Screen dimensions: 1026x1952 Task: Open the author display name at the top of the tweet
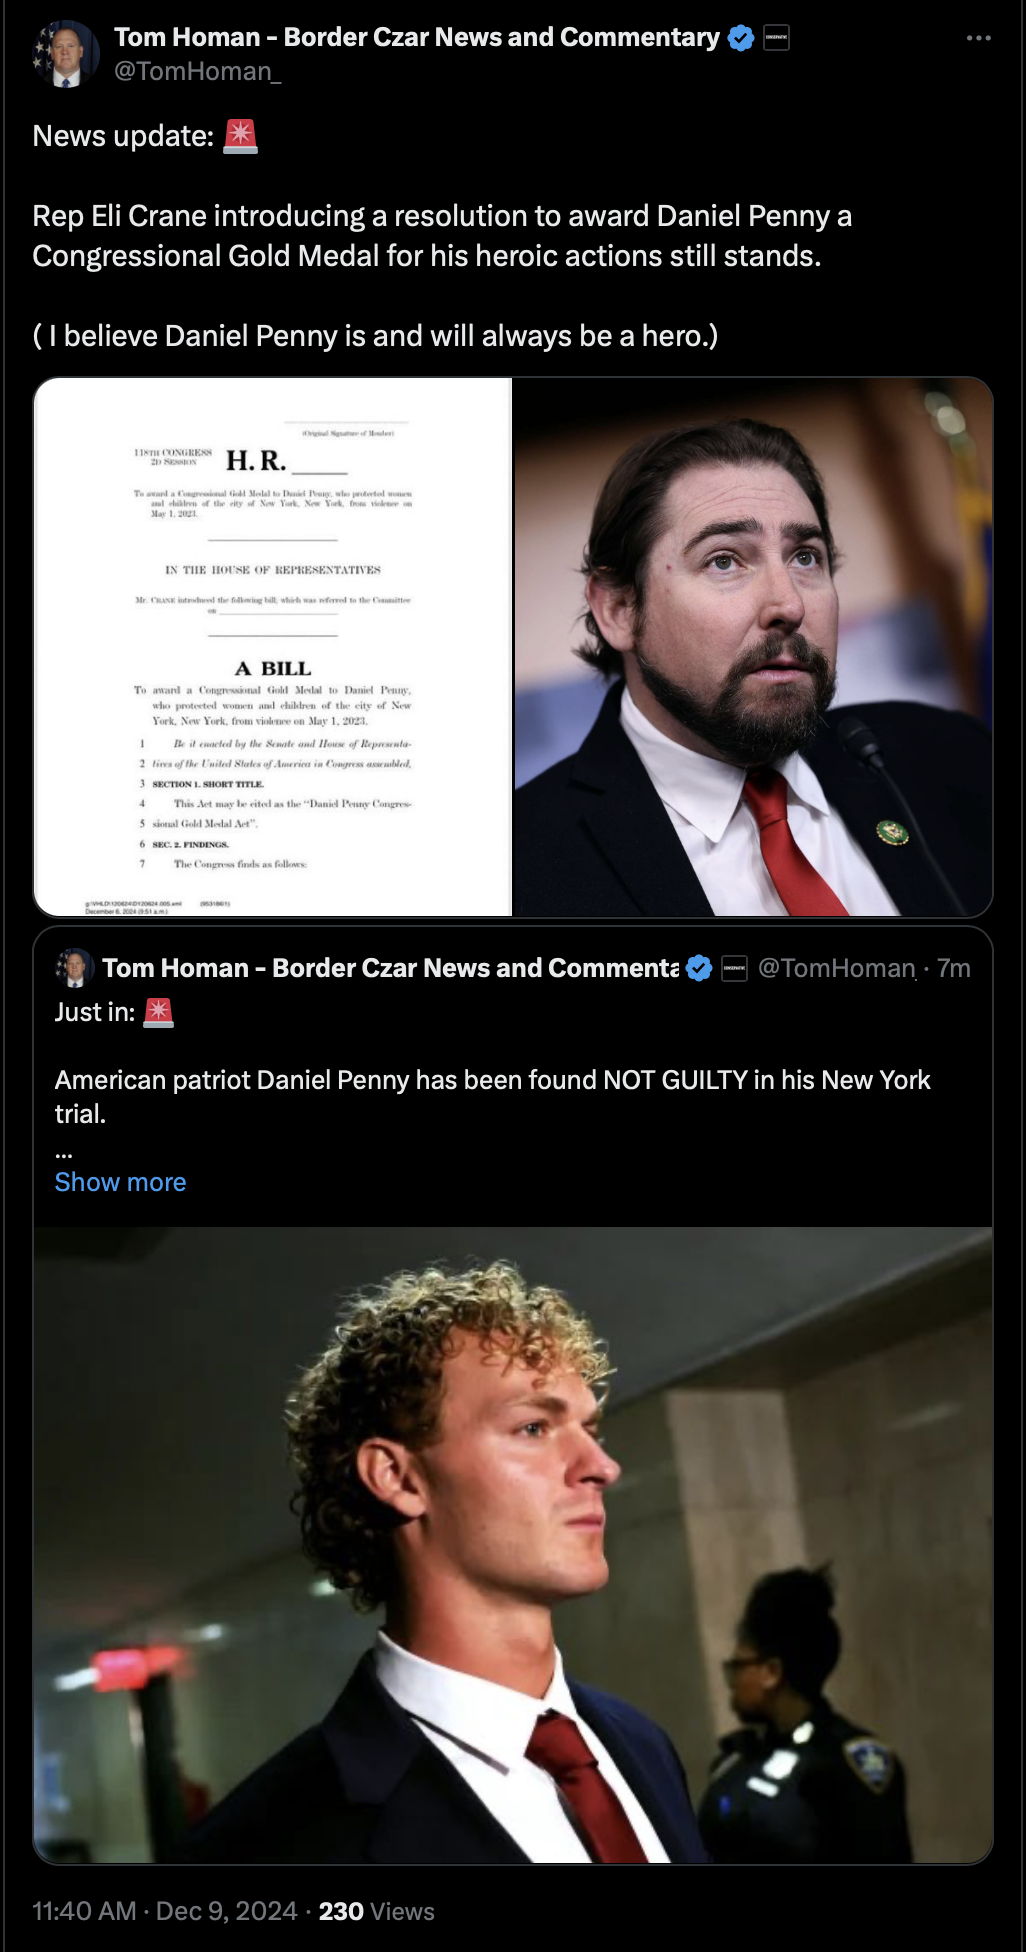417,37
